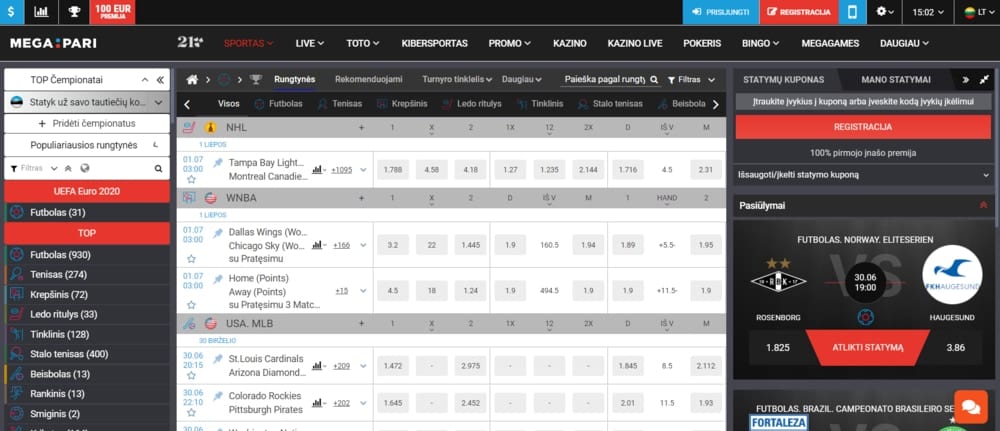Pin the Dallas Wings match
The width and height of the screenshot is (1000, 431).
[x=218, y=233]
